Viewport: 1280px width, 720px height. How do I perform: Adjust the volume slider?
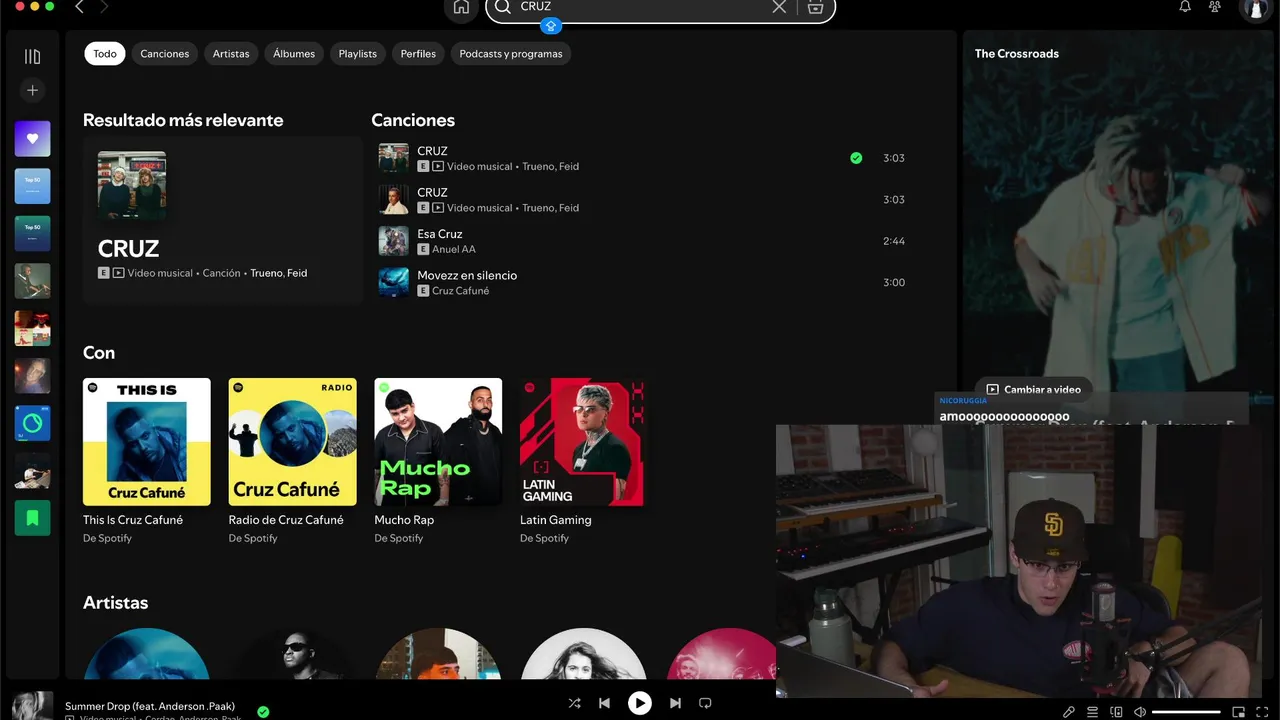pyautogui.click(x=1187, y=712)
